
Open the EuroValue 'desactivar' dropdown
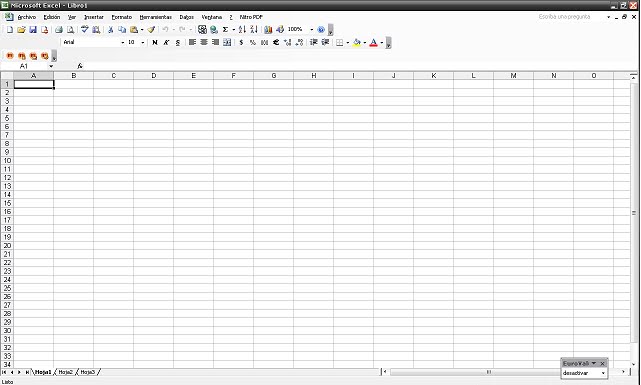[x=603, y=373]
